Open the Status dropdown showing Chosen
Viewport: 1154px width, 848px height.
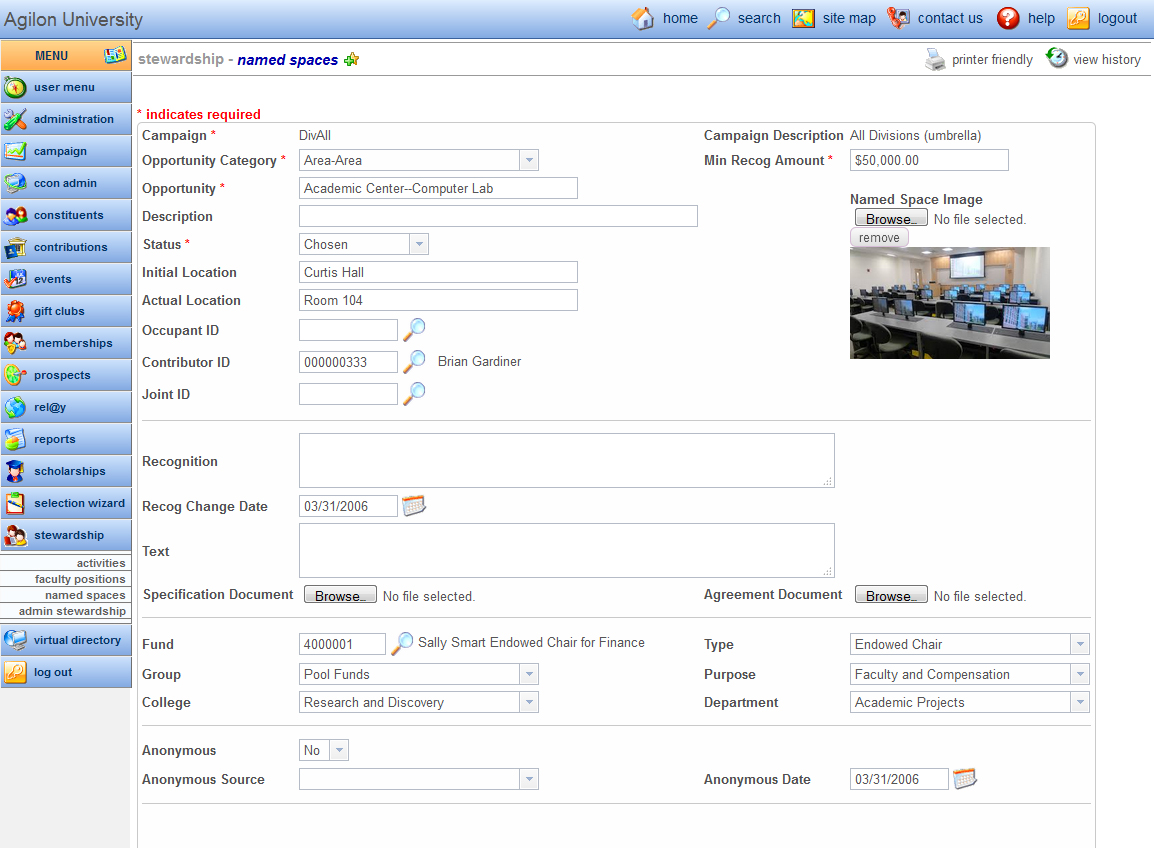point(419,243)
